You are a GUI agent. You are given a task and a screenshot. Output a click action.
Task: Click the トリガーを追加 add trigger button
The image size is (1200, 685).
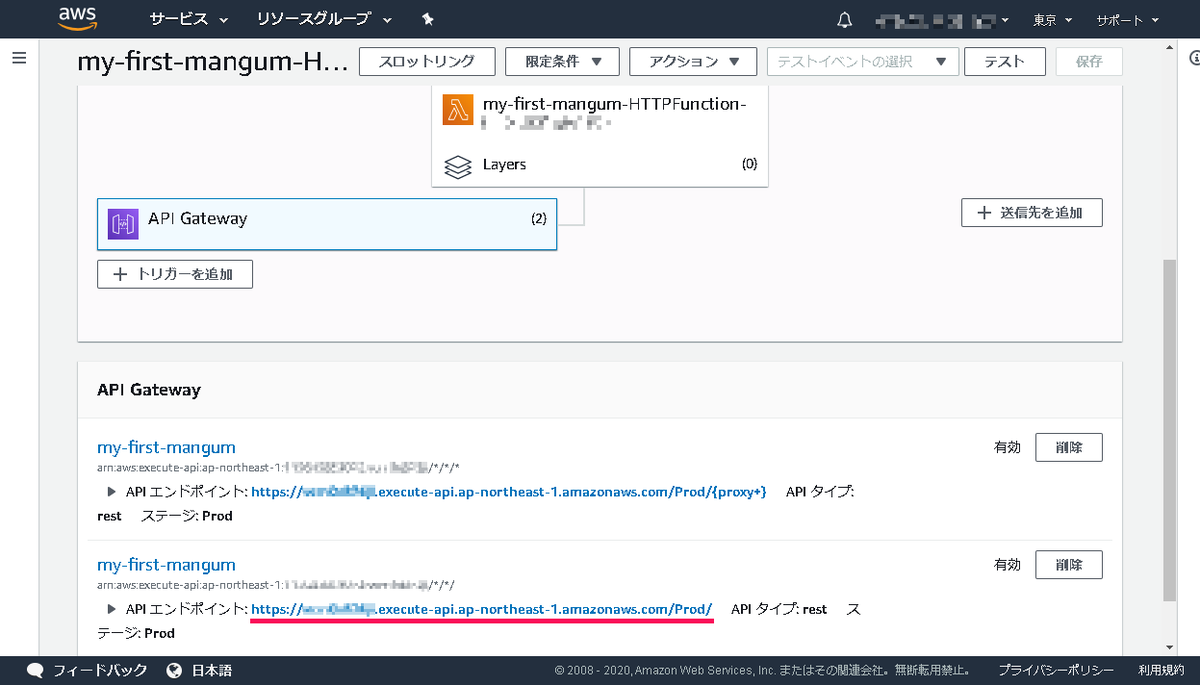[175, 274]
